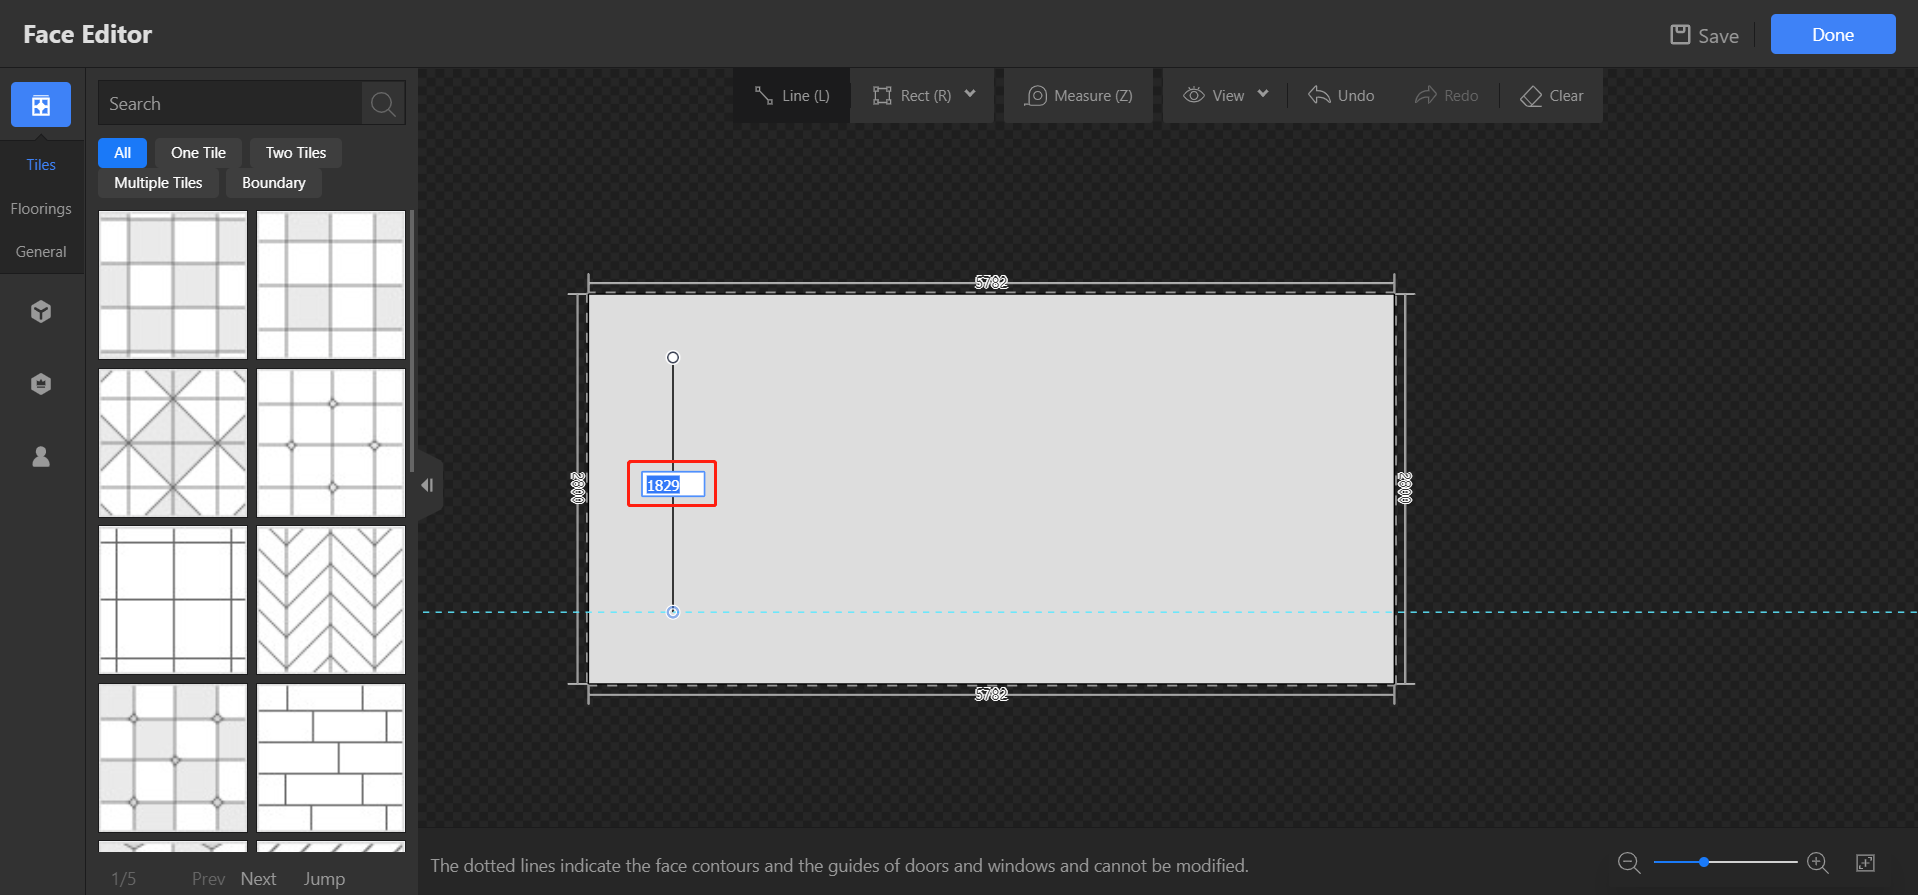Zoom out with the minus magnifier
Image resolution: width=1918 pixels, height=895 pixels.
click(1629, 862)
